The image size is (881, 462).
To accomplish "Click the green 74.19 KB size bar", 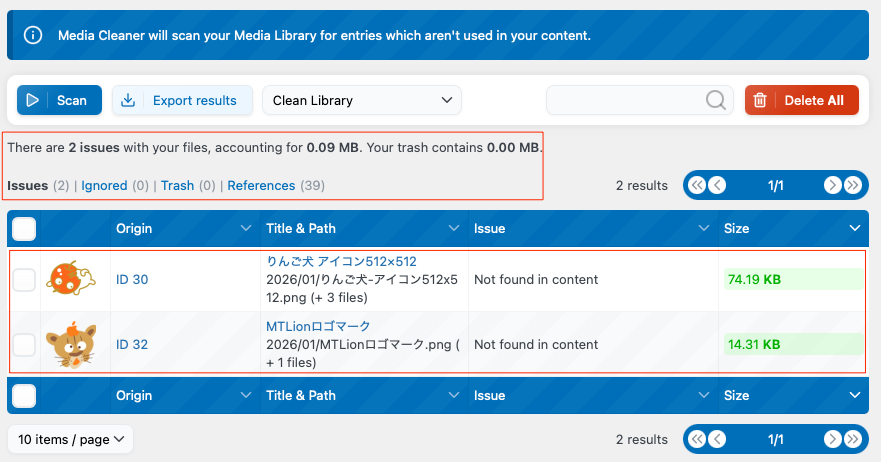I will point(792,280).
